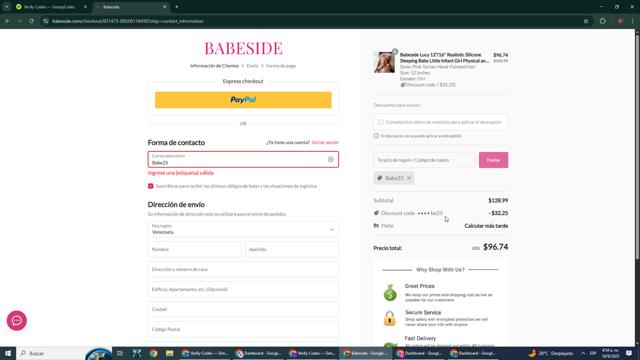The height and width of the screenshot is (360, 640).
Task: Remove the Babe25 coupon tag with X
Action: [409, 178]
